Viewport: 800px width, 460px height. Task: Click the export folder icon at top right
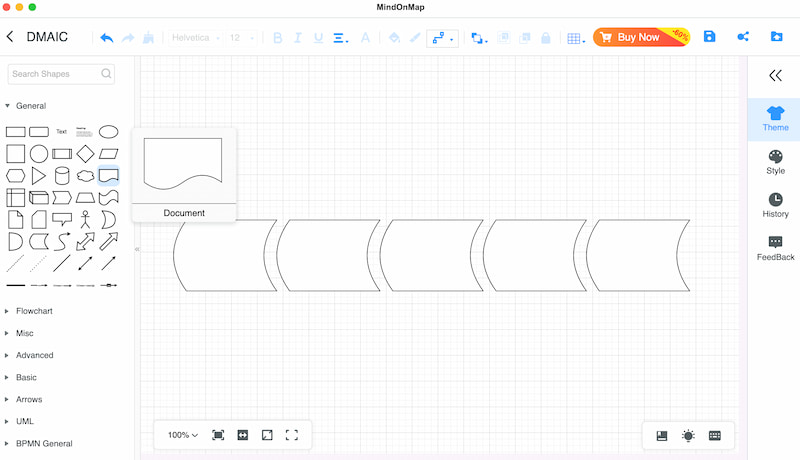[x=777, y=37]
